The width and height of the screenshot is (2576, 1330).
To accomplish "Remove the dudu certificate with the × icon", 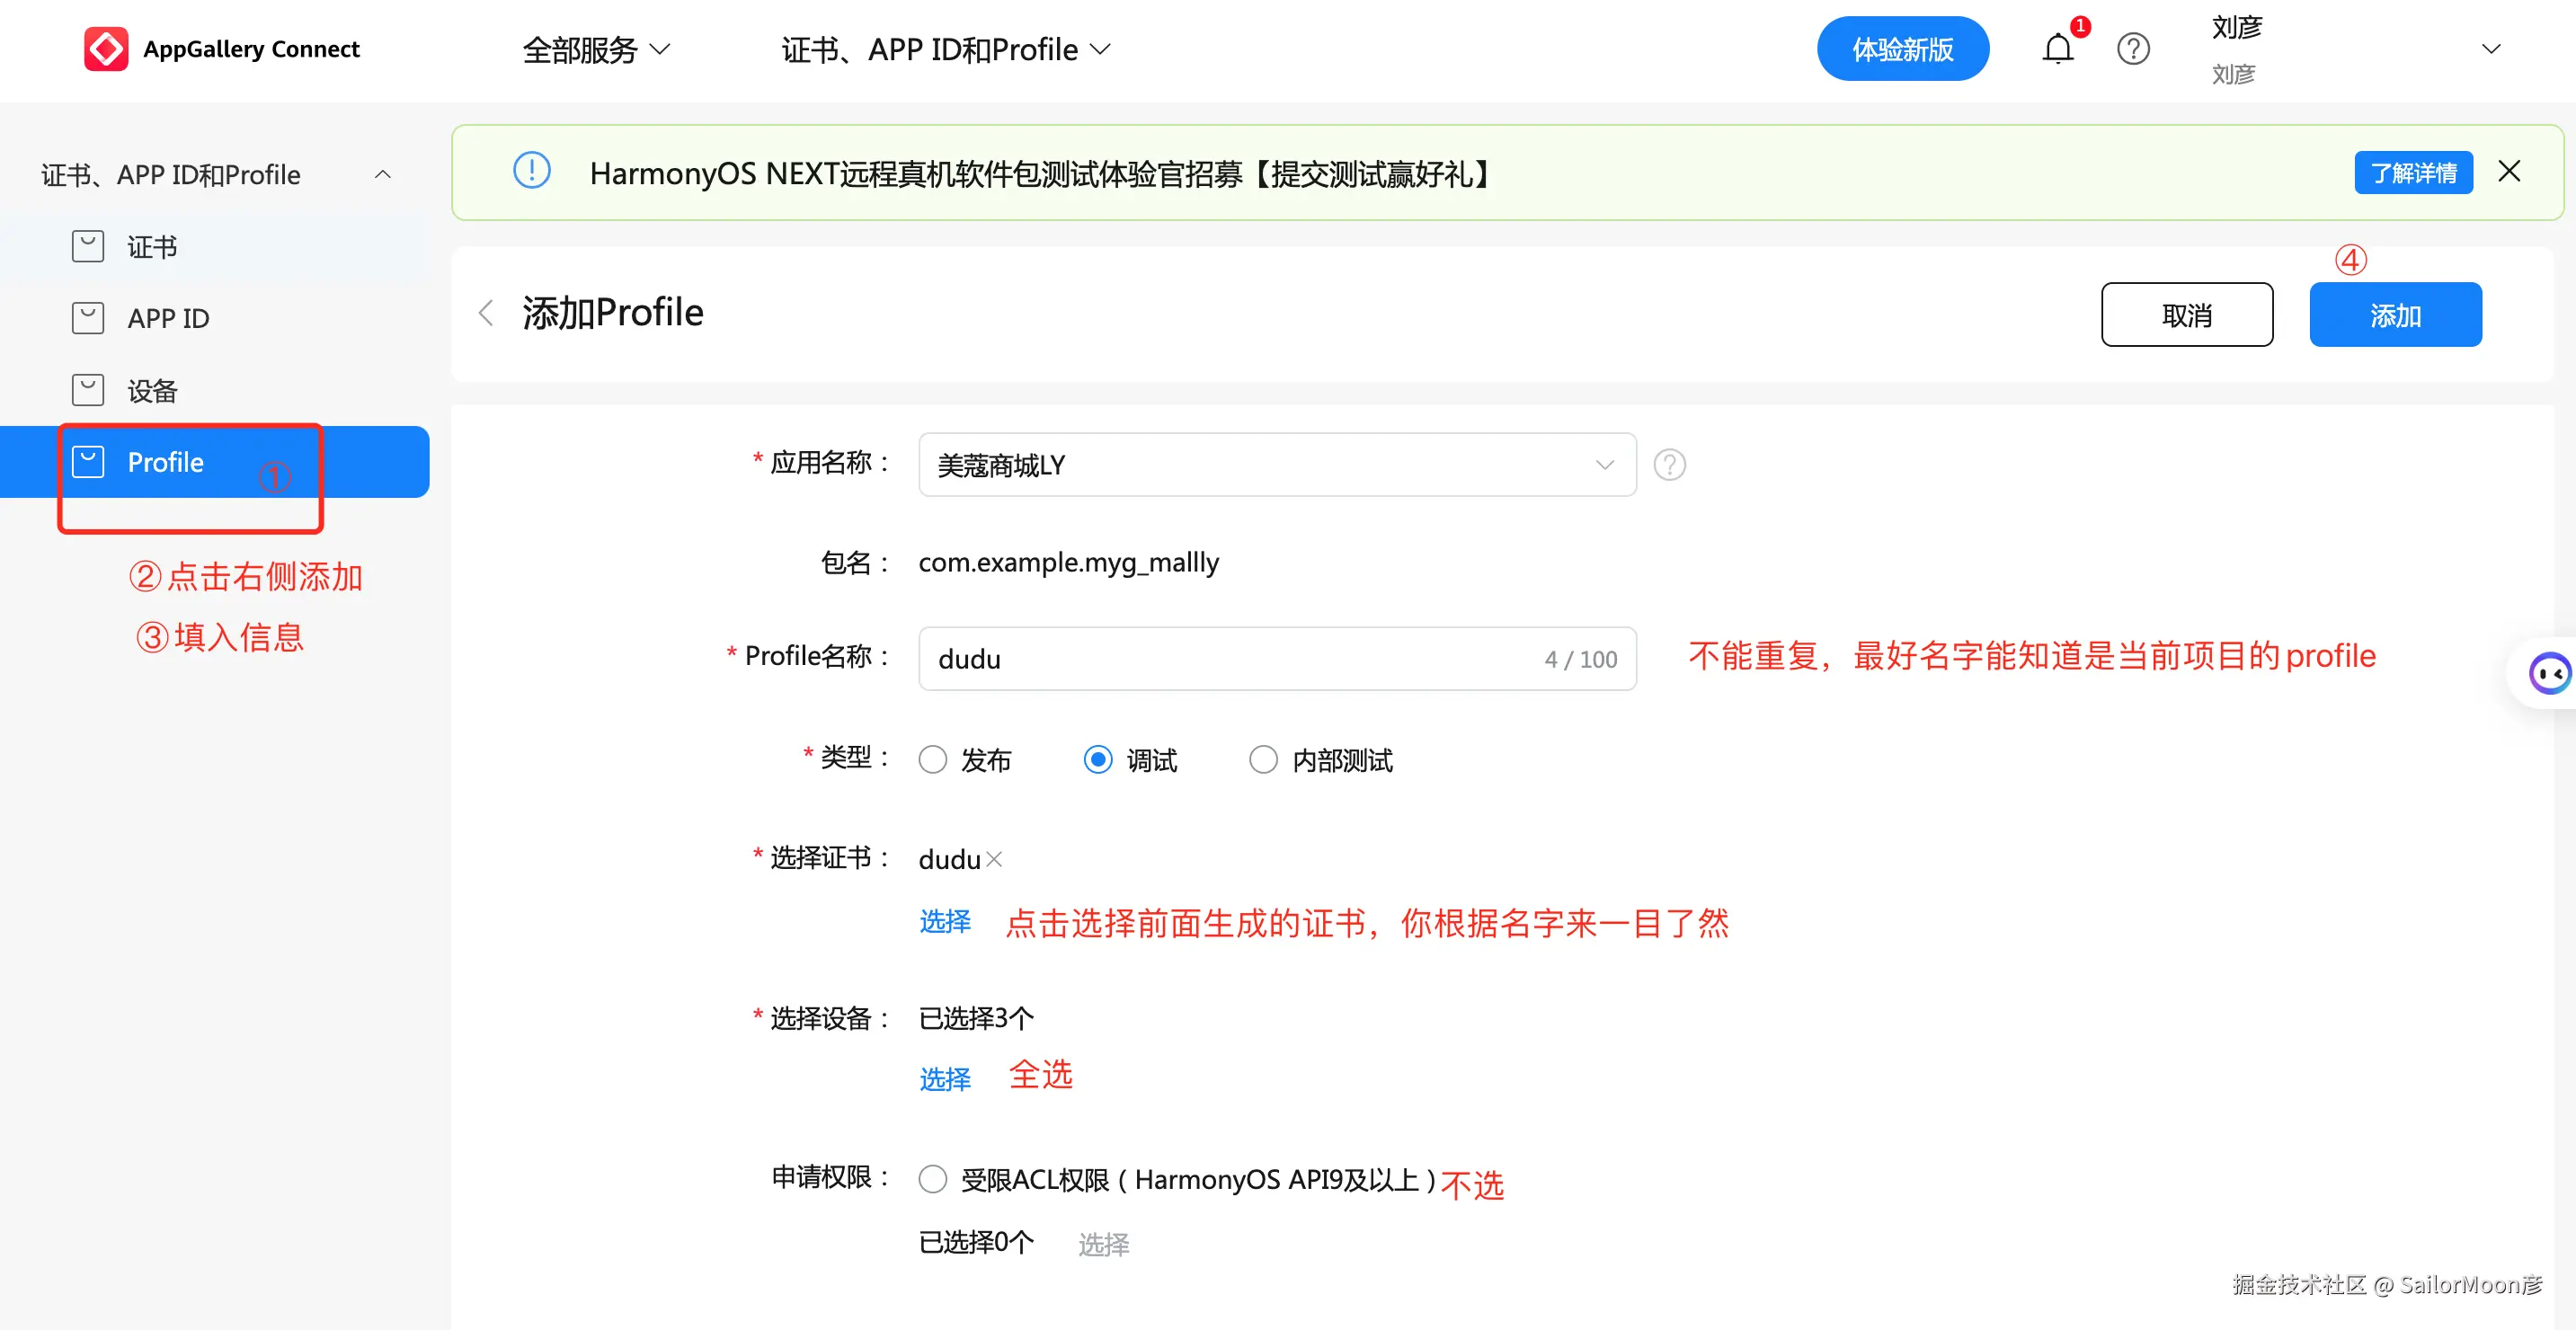I will click(x=993, y=859).
